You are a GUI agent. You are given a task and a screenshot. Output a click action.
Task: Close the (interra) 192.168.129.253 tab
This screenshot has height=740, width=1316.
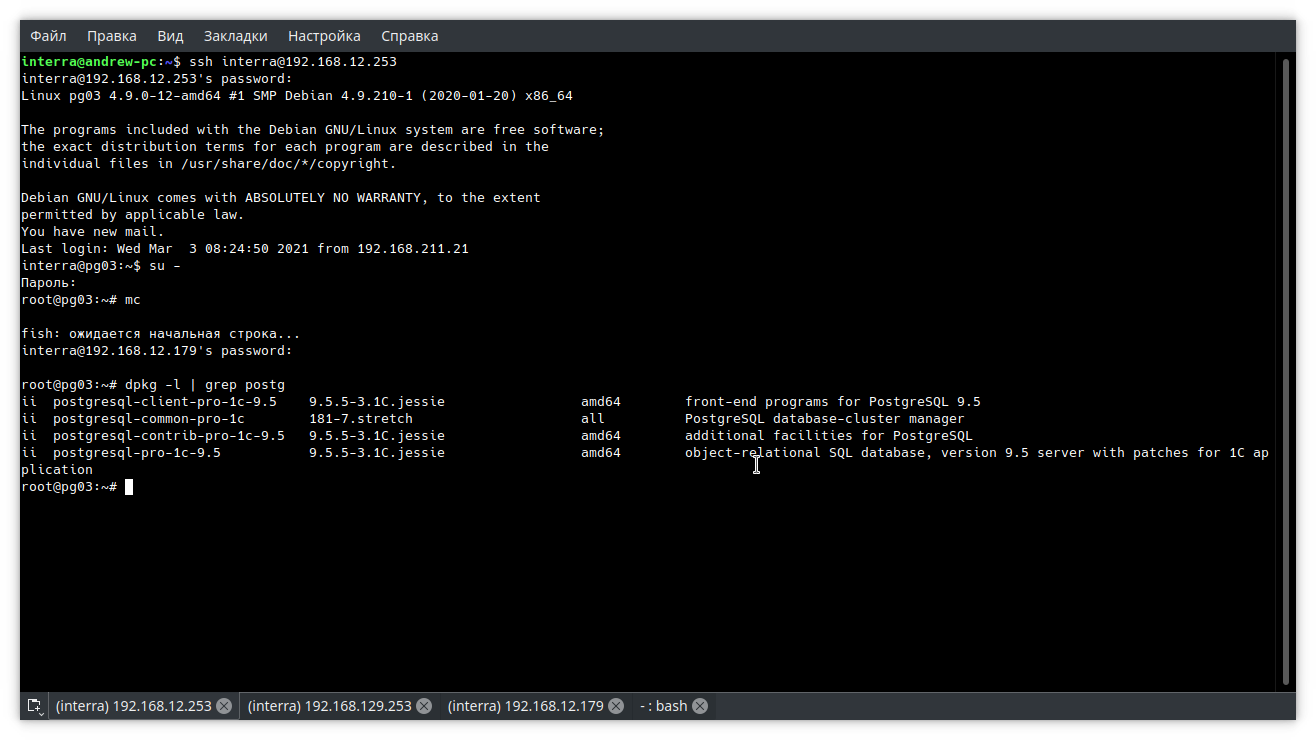[x=424, y=706]
